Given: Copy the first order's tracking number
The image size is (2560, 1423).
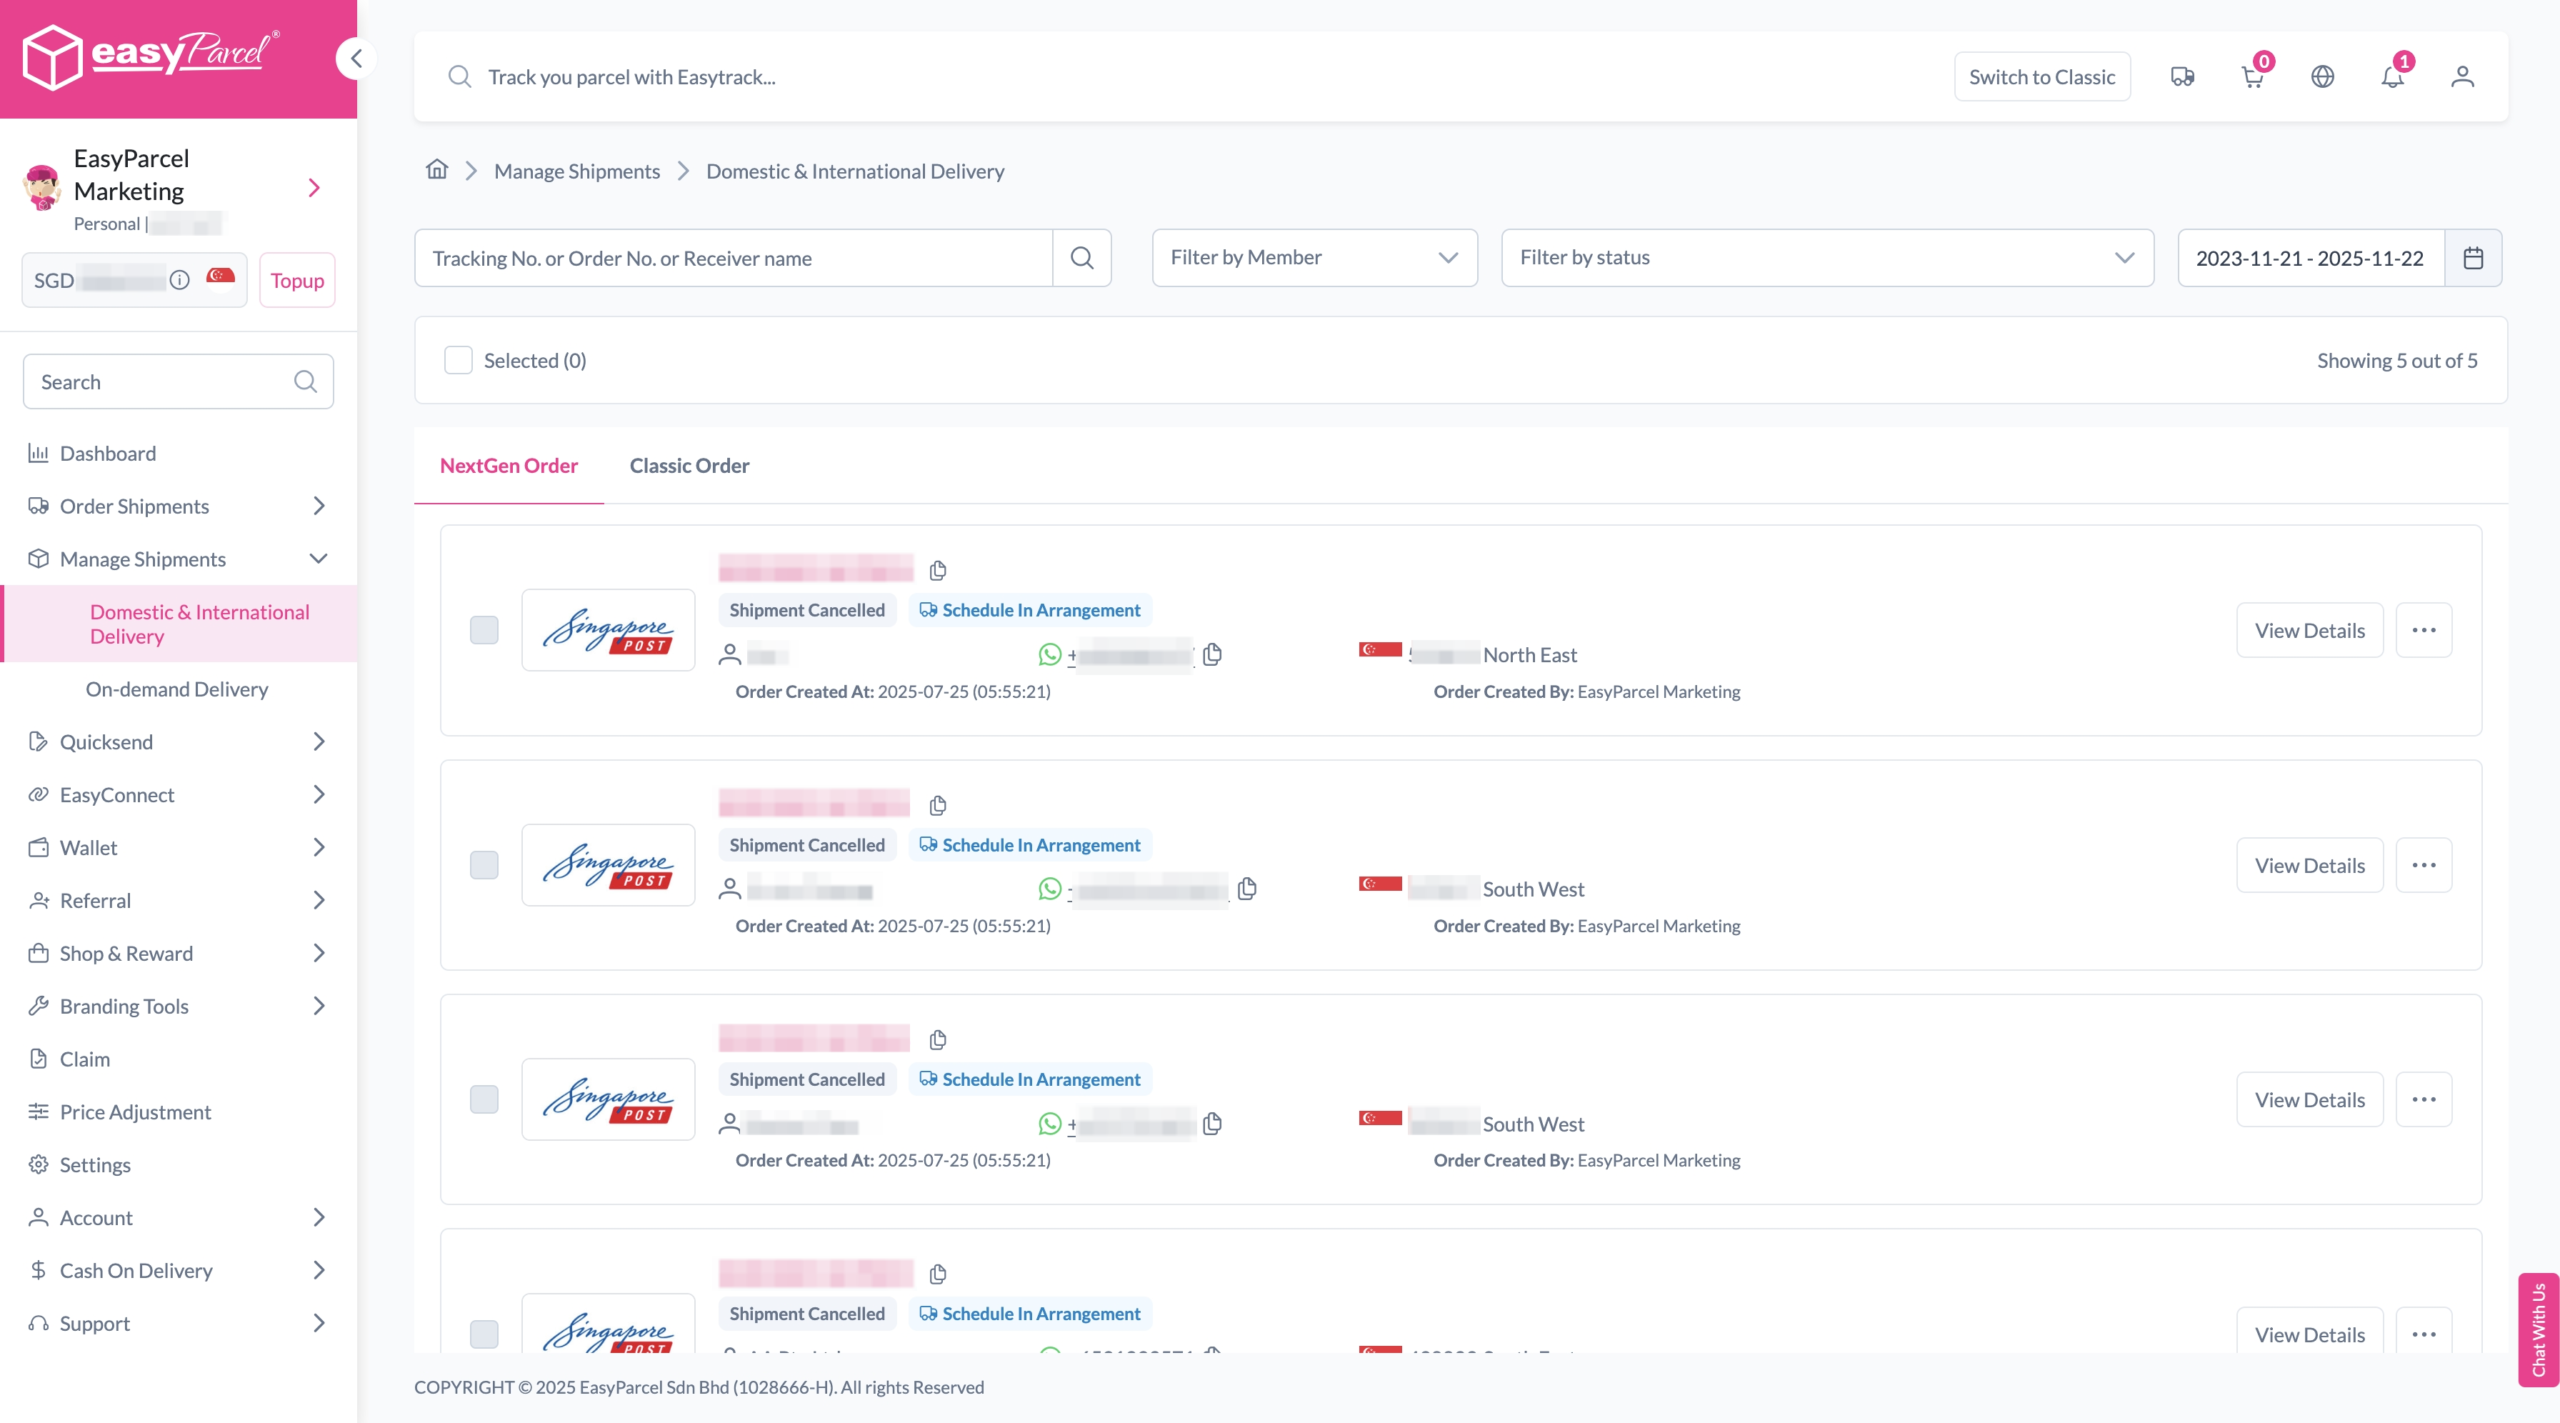Looking at the screenshot, I should coord(938,570).
